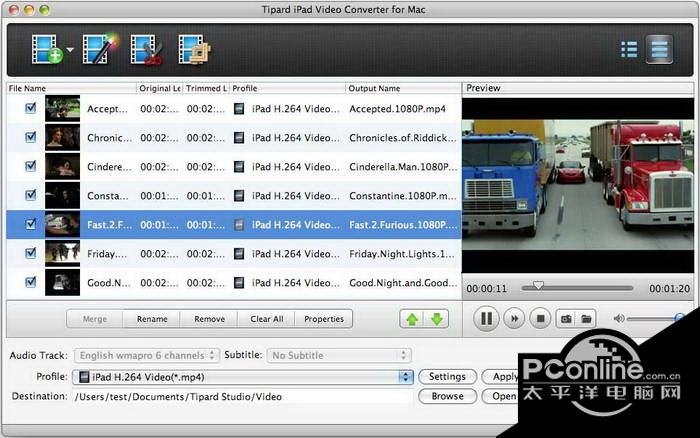Sort by Original Length column header
The width and height of the screenshot is (700, 438).
pyautogui.click(x=159, y=88)
